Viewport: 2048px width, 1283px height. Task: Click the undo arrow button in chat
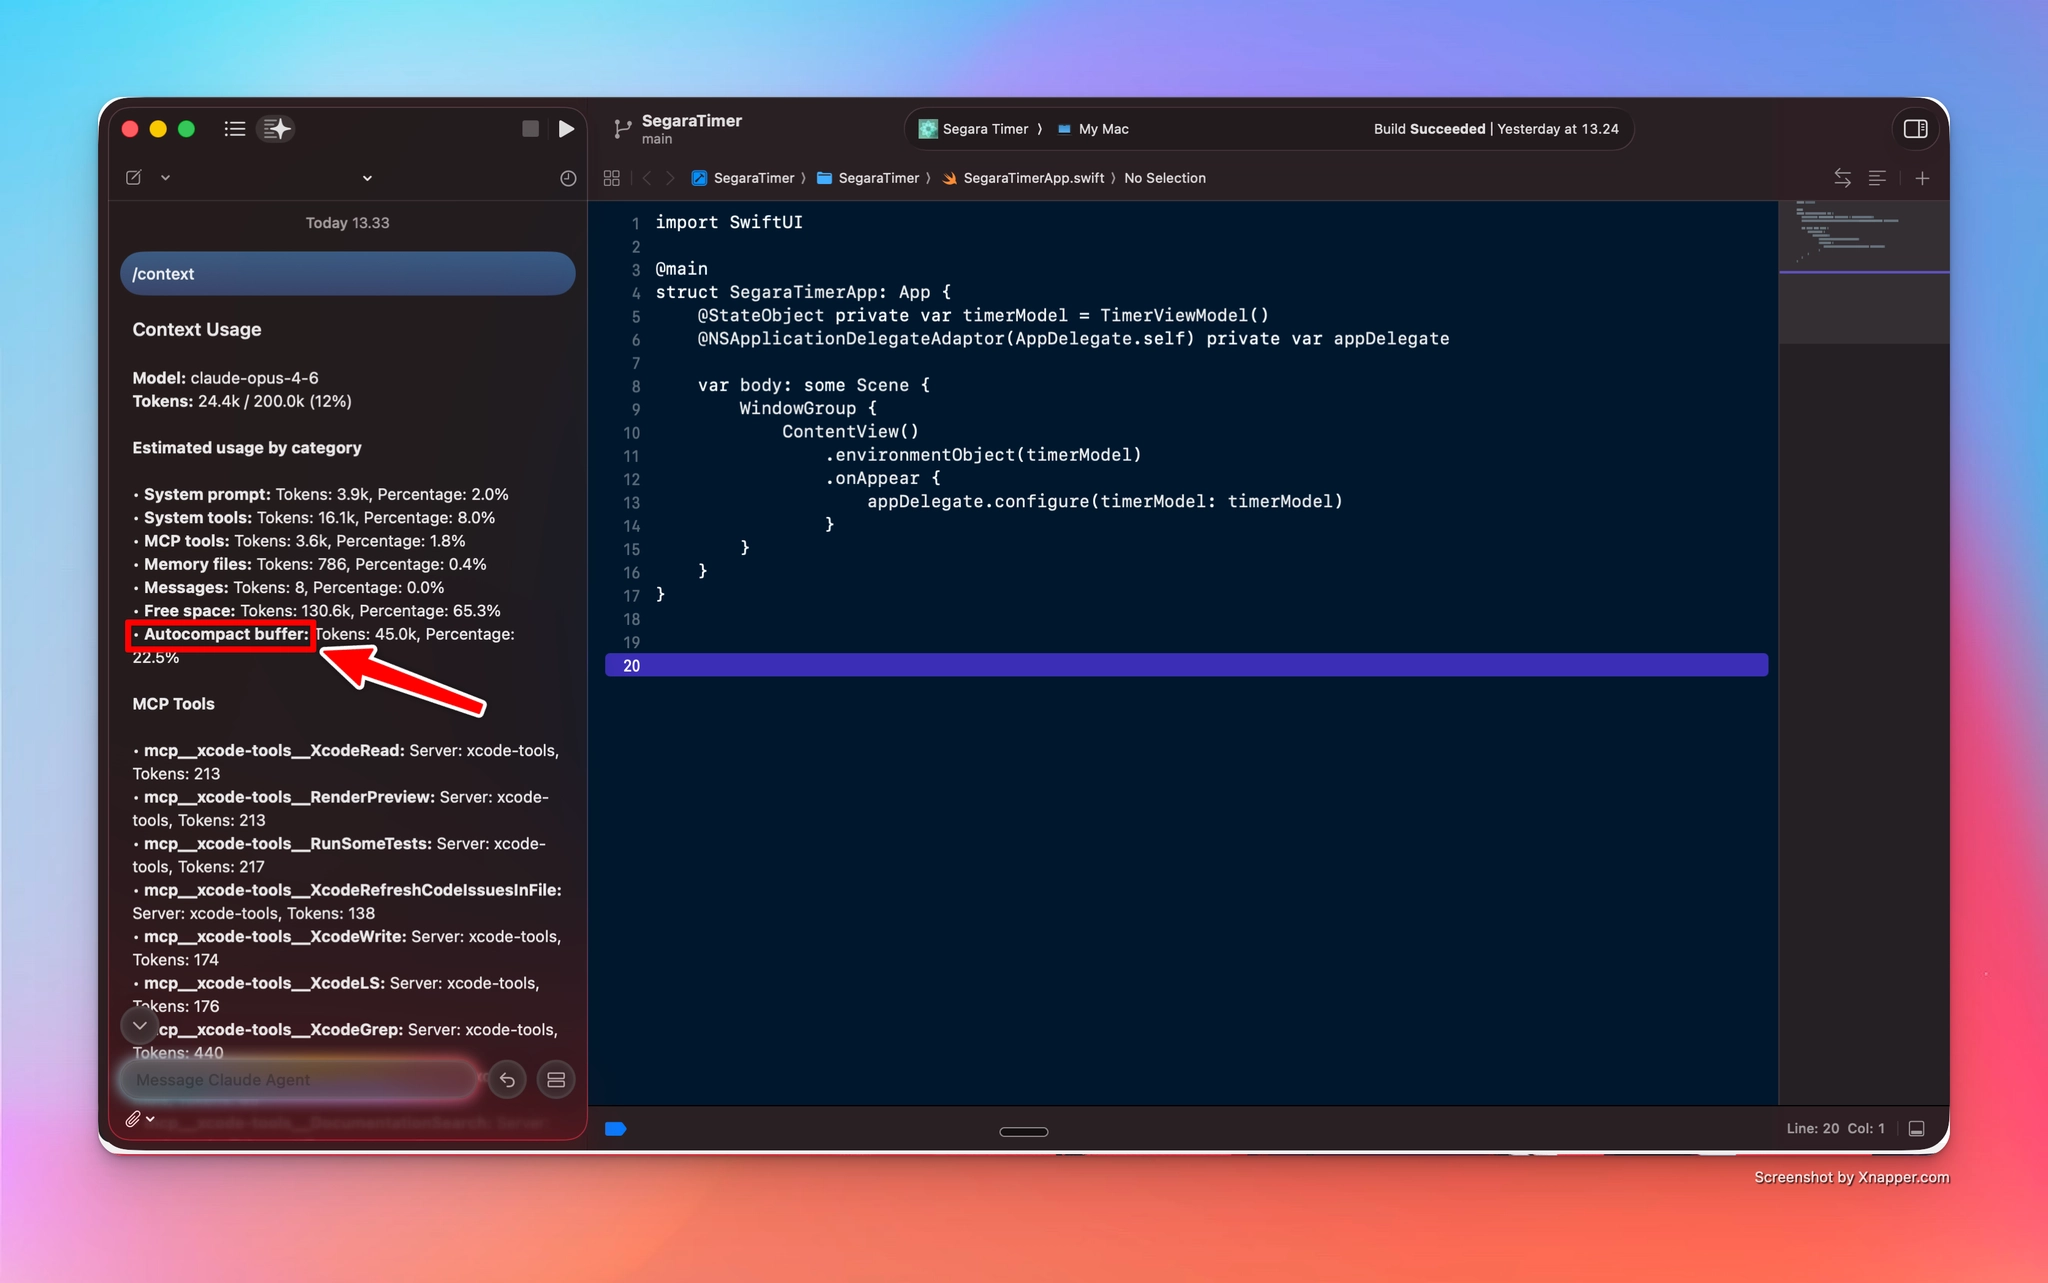tap(507, 1080)
